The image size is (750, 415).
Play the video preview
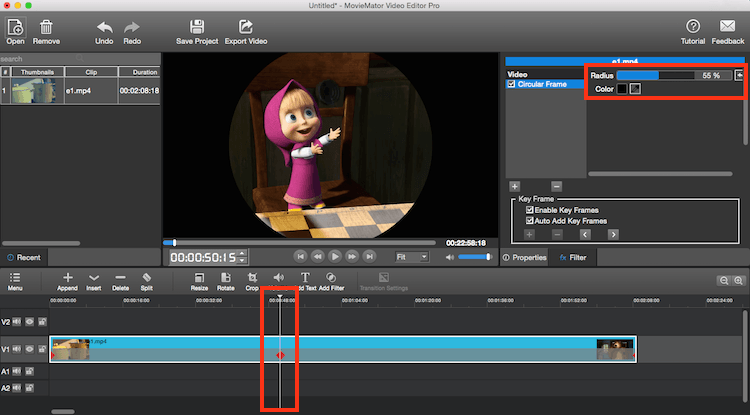335,257
